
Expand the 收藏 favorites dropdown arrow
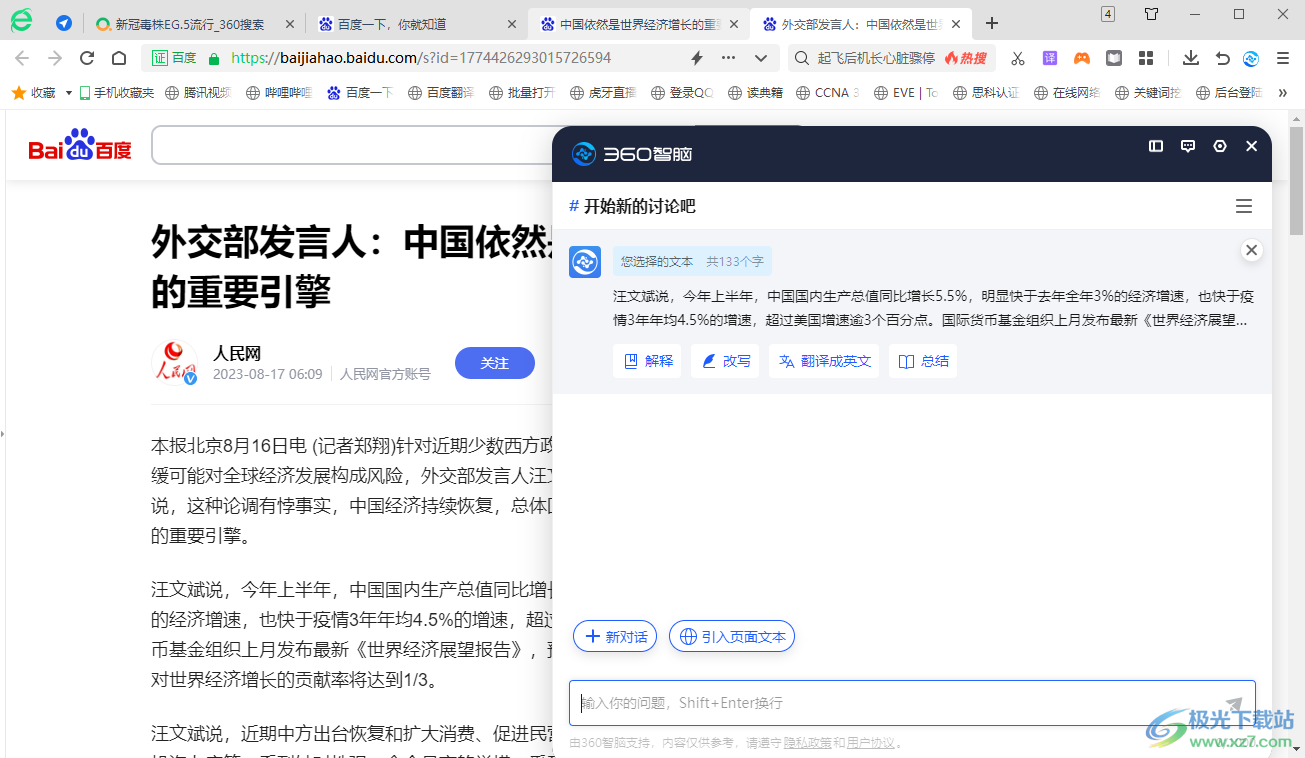[x=68, y=91]
